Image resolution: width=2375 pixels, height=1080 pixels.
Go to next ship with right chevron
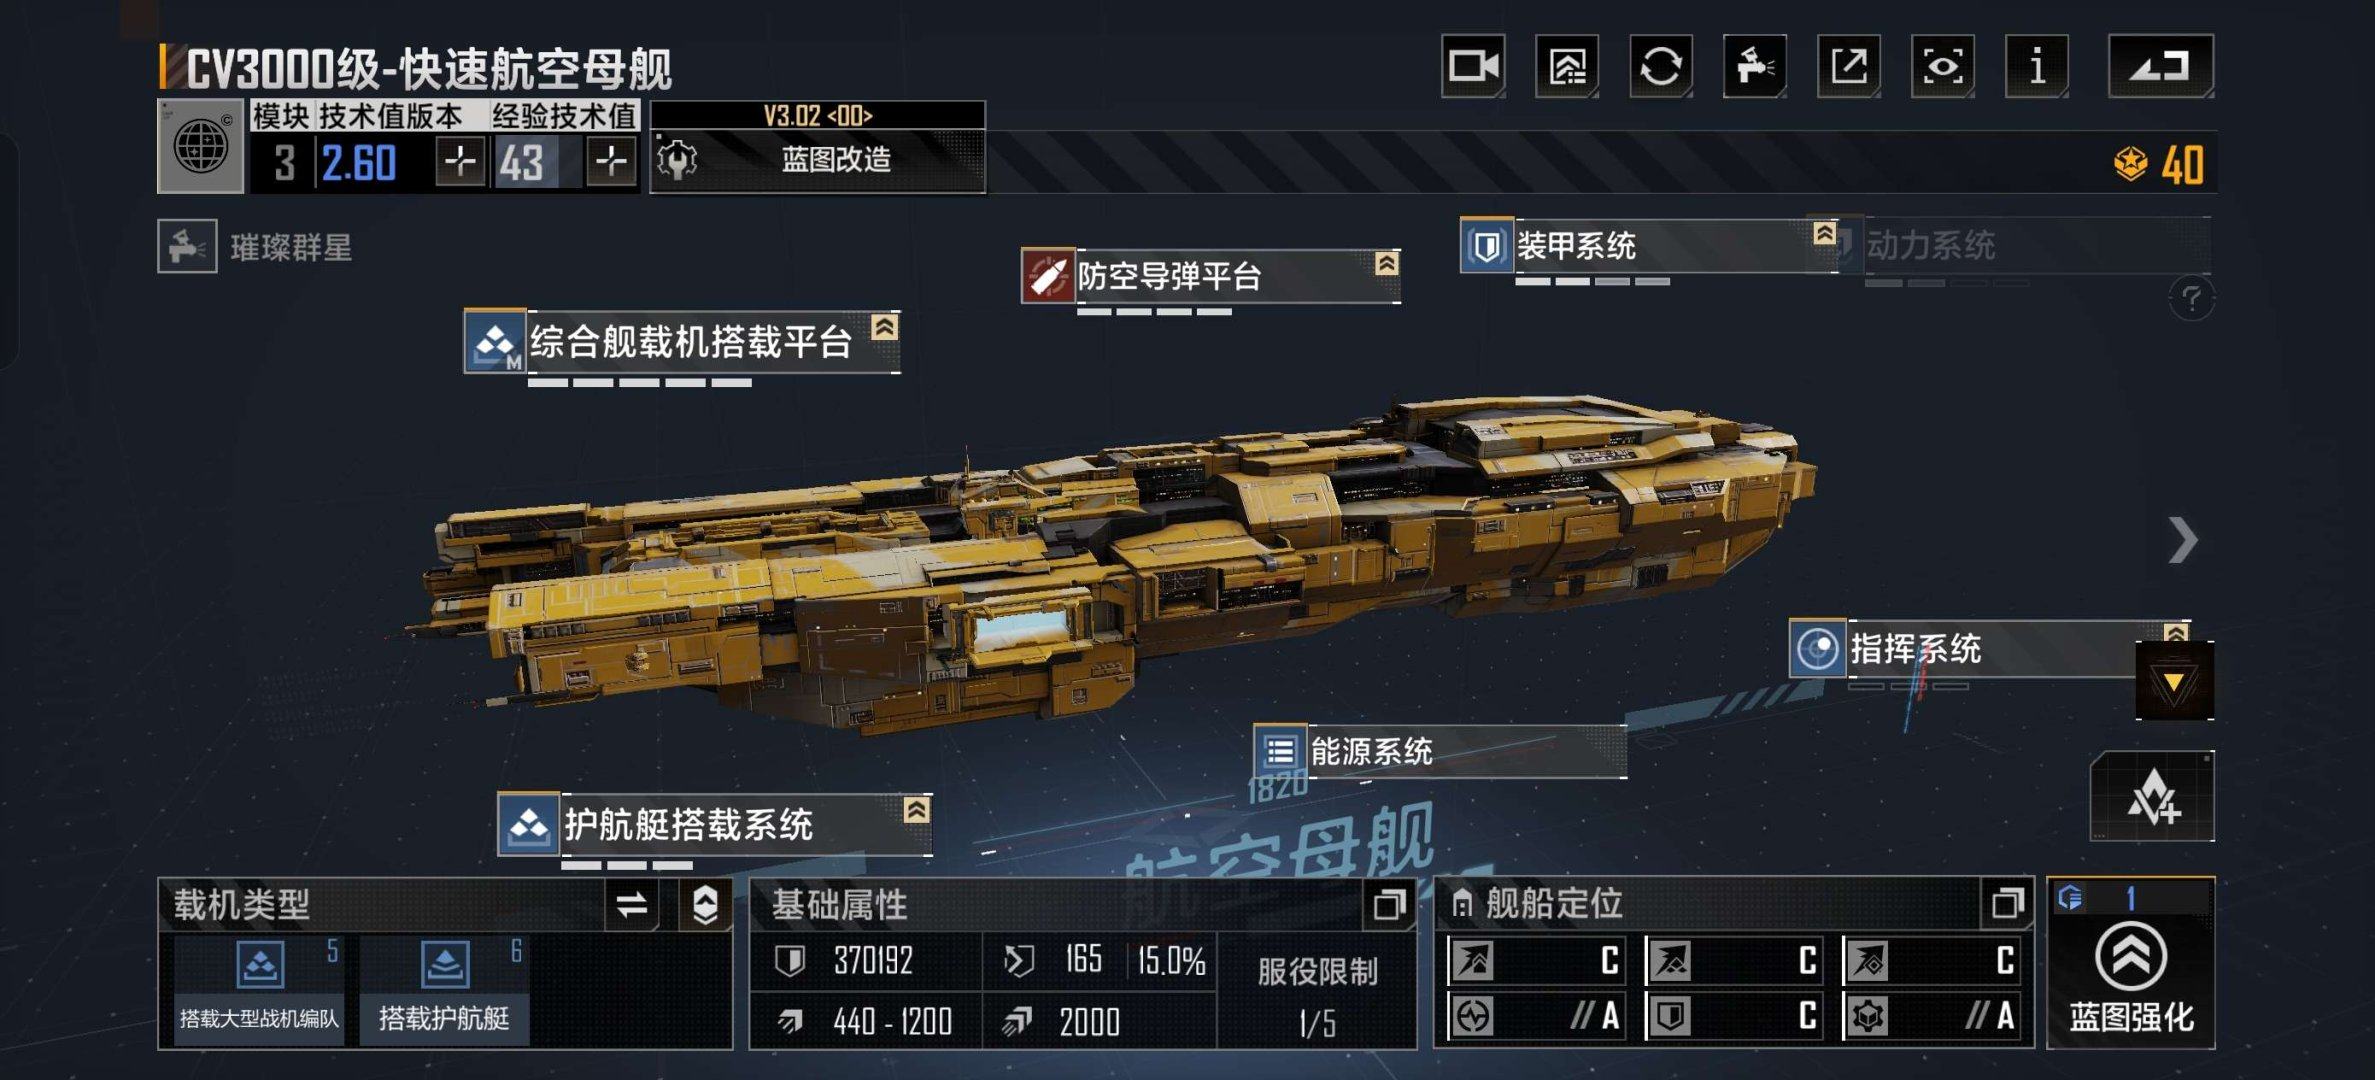point(2183,541)
